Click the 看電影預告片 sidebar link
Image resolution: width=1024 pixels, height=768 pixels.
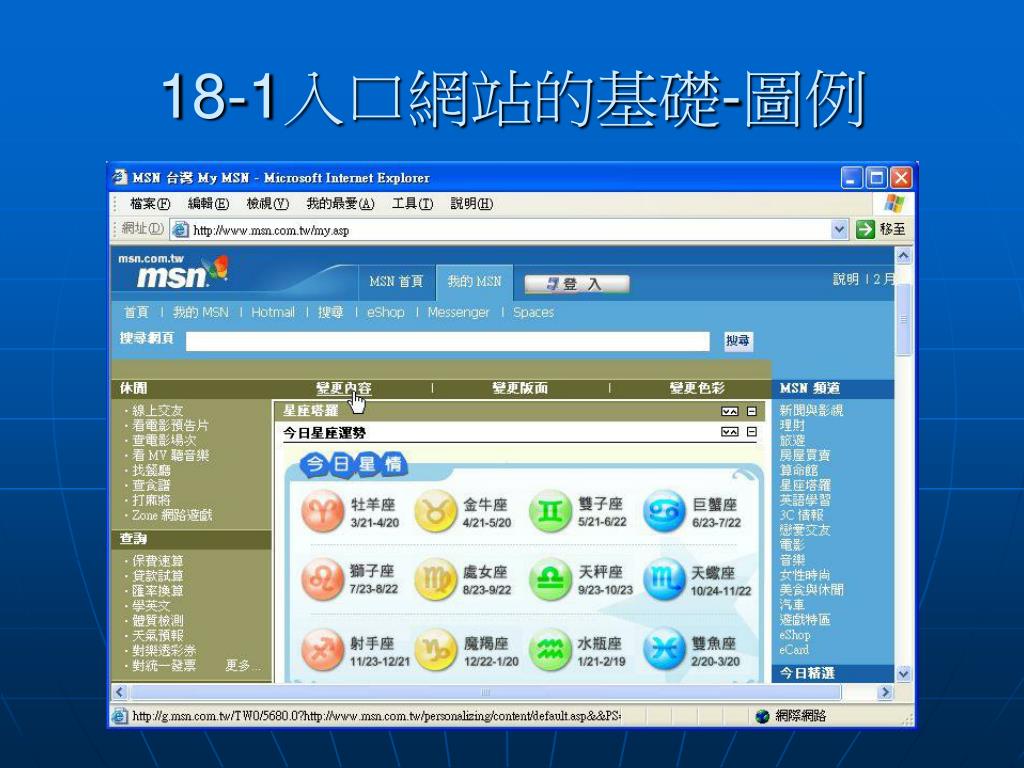[170, 425]
